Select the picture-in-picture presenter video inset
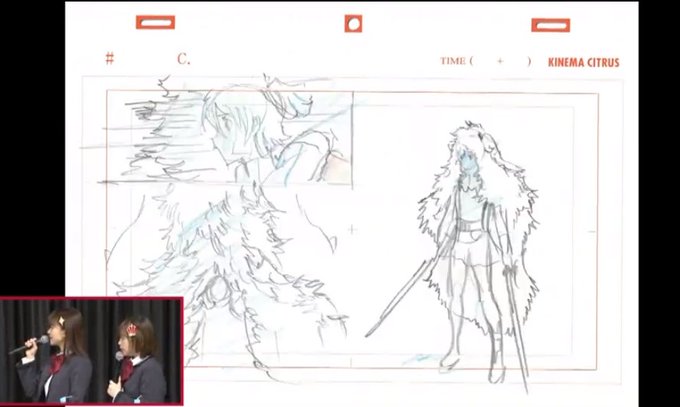The width and height of the screenshot is (680, 407). click(x=92, y=351)
